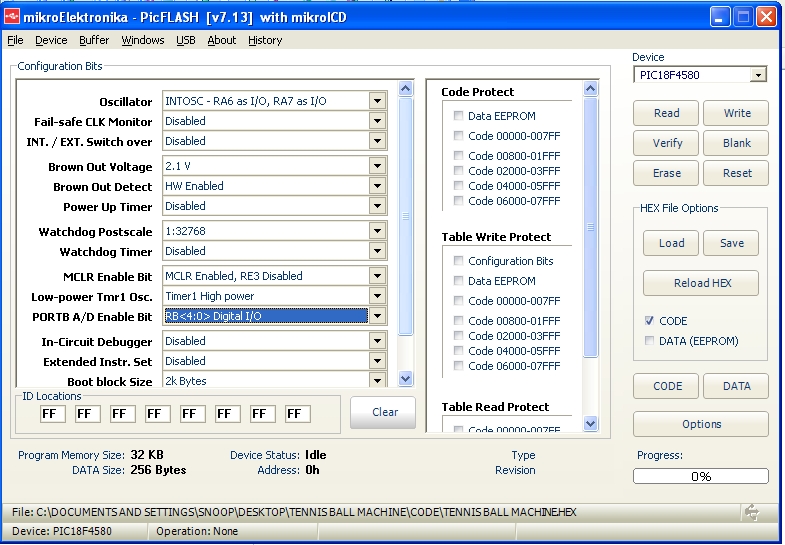Open Fail-safe CLK Monitor dropdown
Viewport: 785px width, 545px height.
coord(377,121)
